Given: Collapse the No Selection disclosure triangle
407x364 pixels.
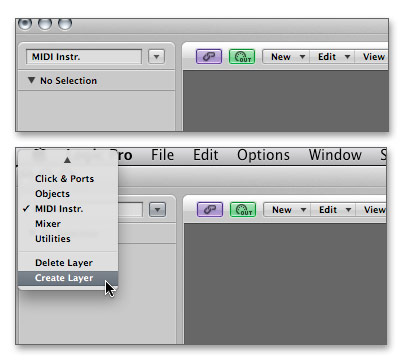Looking at the screenshot, I should 31,80.
